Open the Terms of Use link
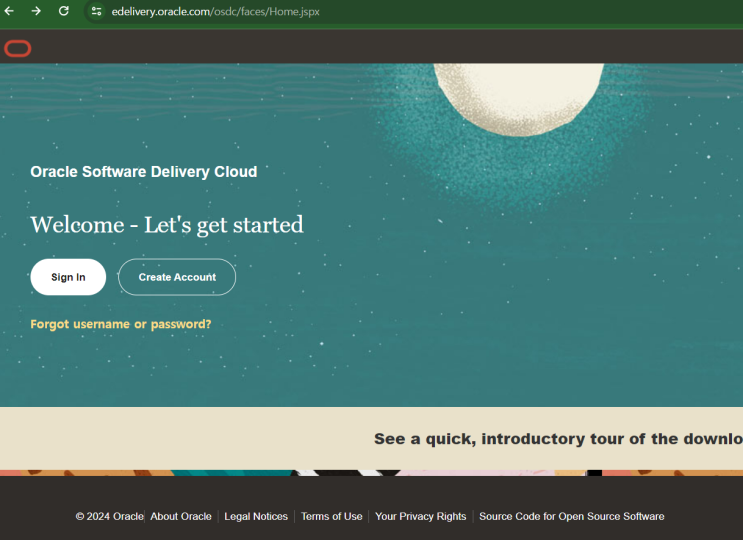The image size is (743, 540). [x=332, y=516]
